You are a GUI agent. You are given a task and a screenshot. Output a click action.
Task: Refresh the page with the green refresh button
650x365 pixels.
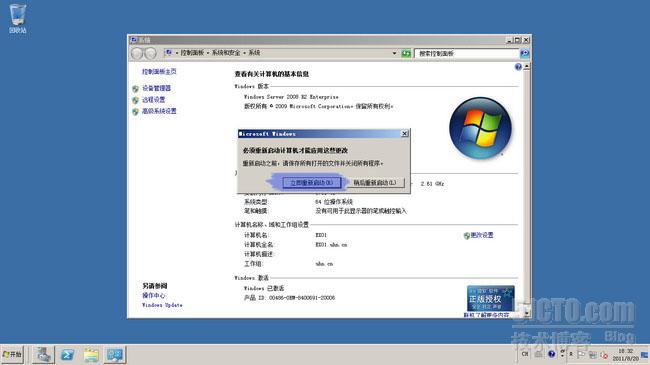(x=406, y=54)
